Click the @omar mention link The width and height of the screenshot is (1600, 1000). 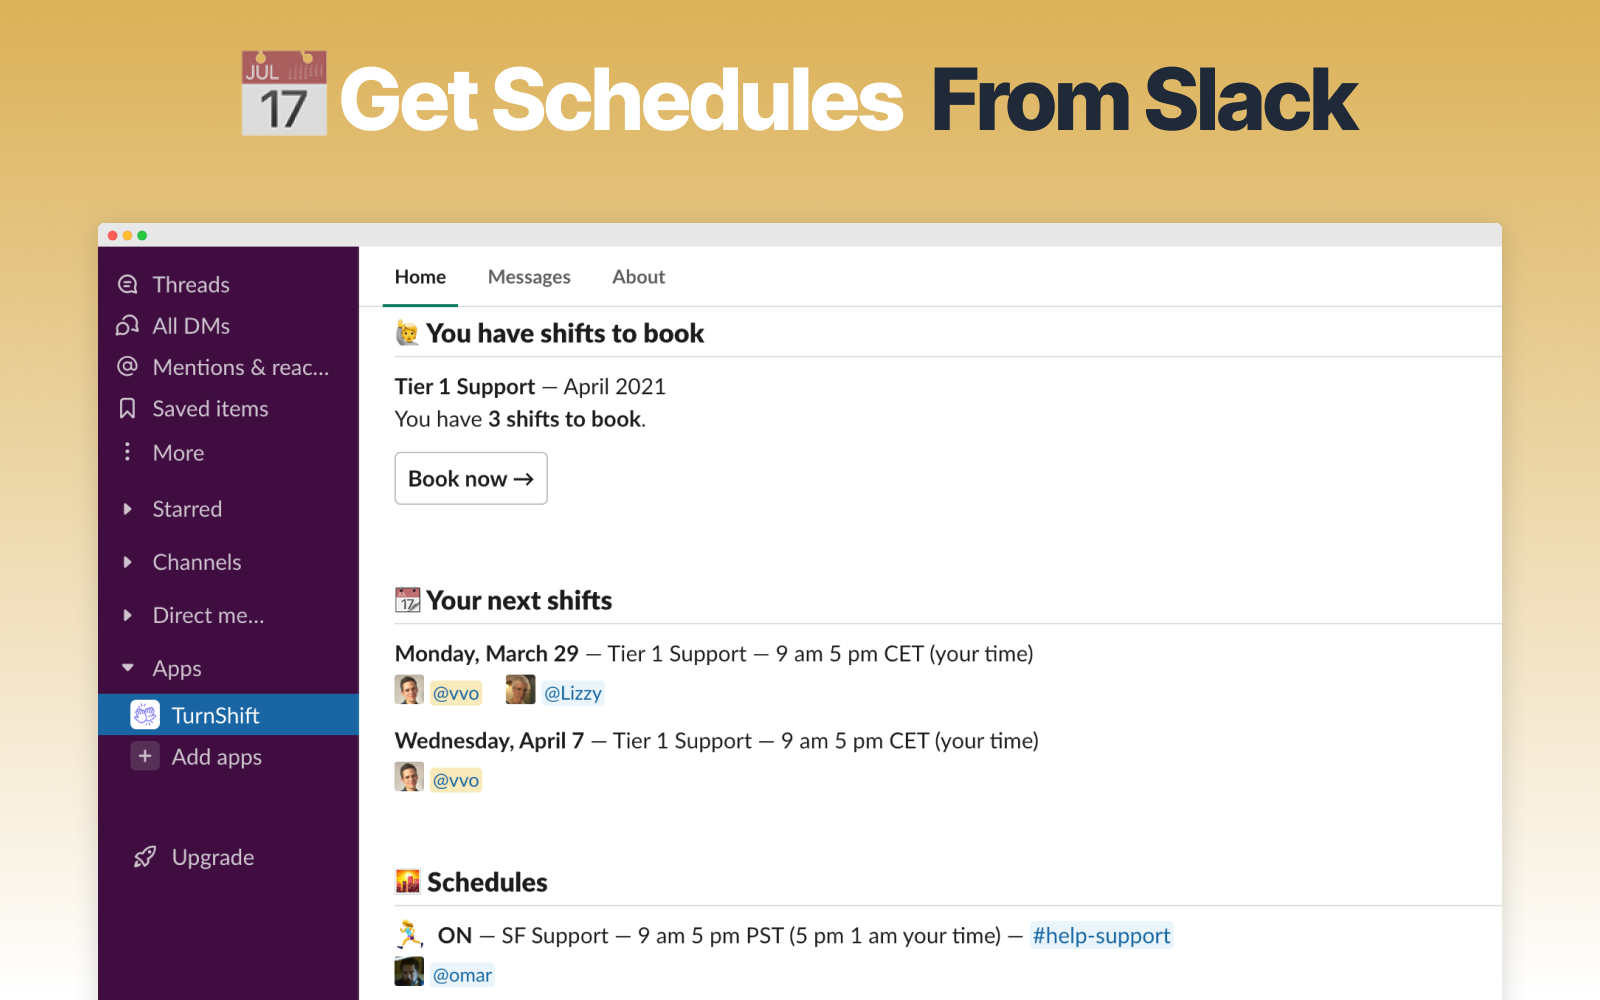462,975
